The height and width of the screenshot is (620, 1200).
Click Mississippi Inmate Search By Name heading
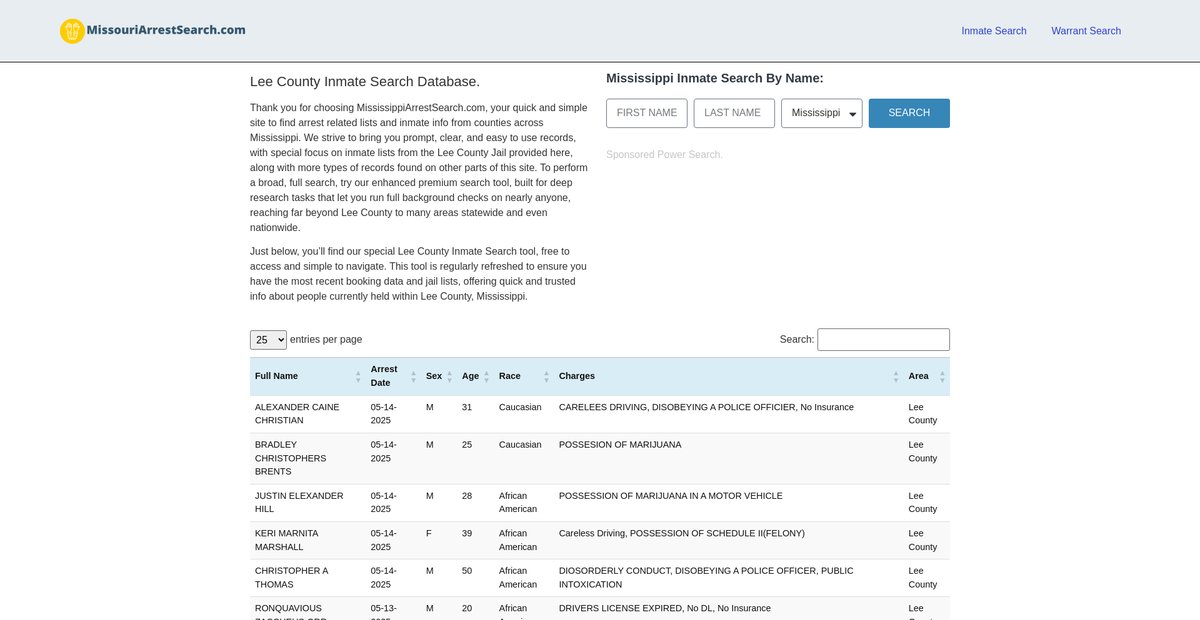click(x=715, y=78)
